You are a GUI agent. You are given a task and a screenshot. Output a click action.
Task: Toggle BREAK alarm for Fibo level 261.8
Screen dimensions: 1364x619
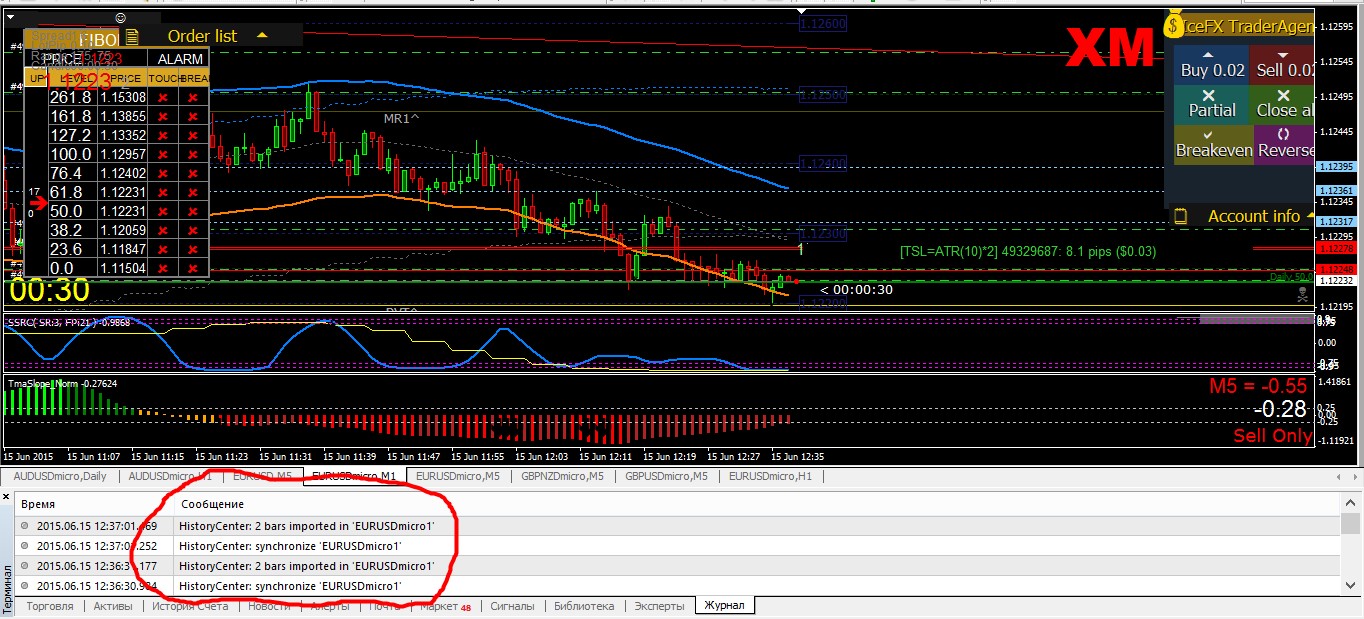pos(193,97)
